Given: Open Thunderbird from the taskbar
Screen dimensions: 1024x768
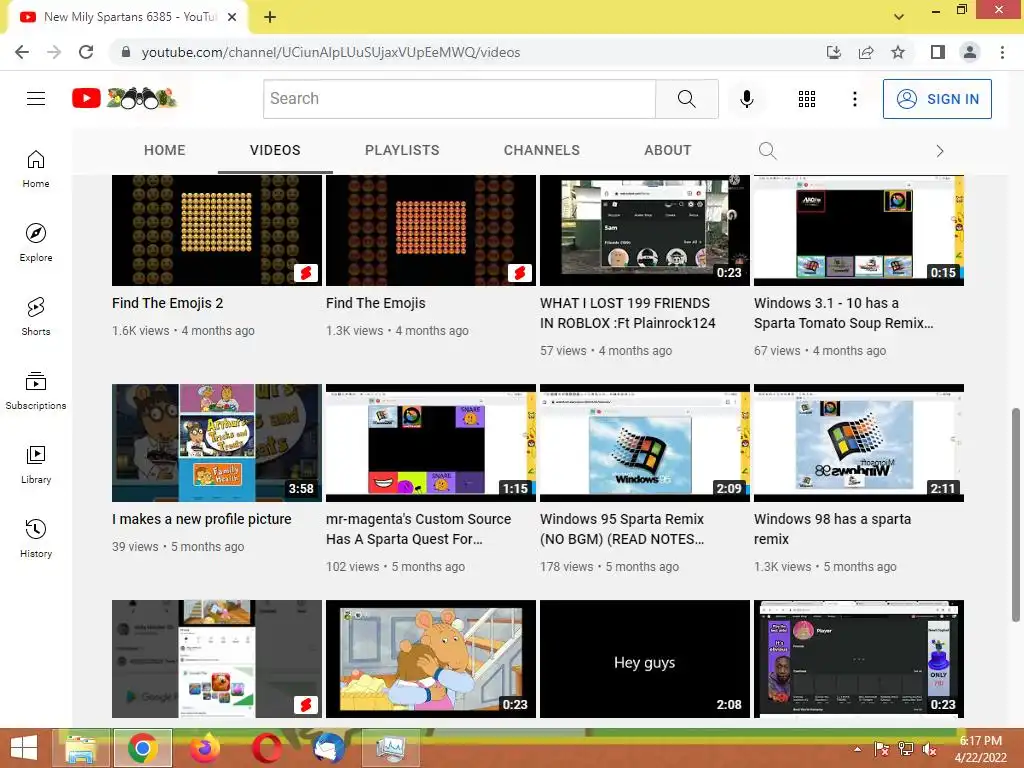Looking at the screenshot, I should click(328, 748).
